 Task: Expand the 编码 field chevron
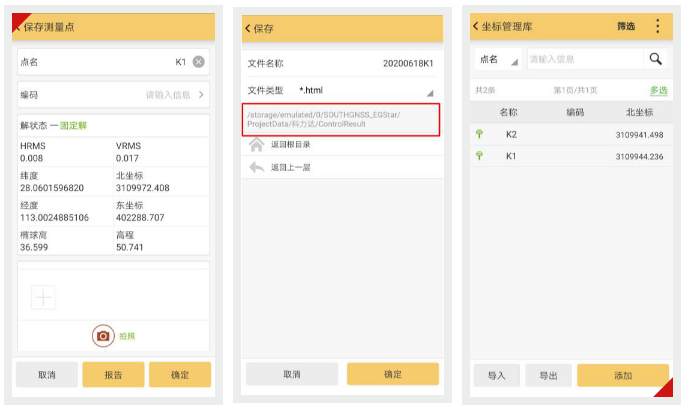201,95
